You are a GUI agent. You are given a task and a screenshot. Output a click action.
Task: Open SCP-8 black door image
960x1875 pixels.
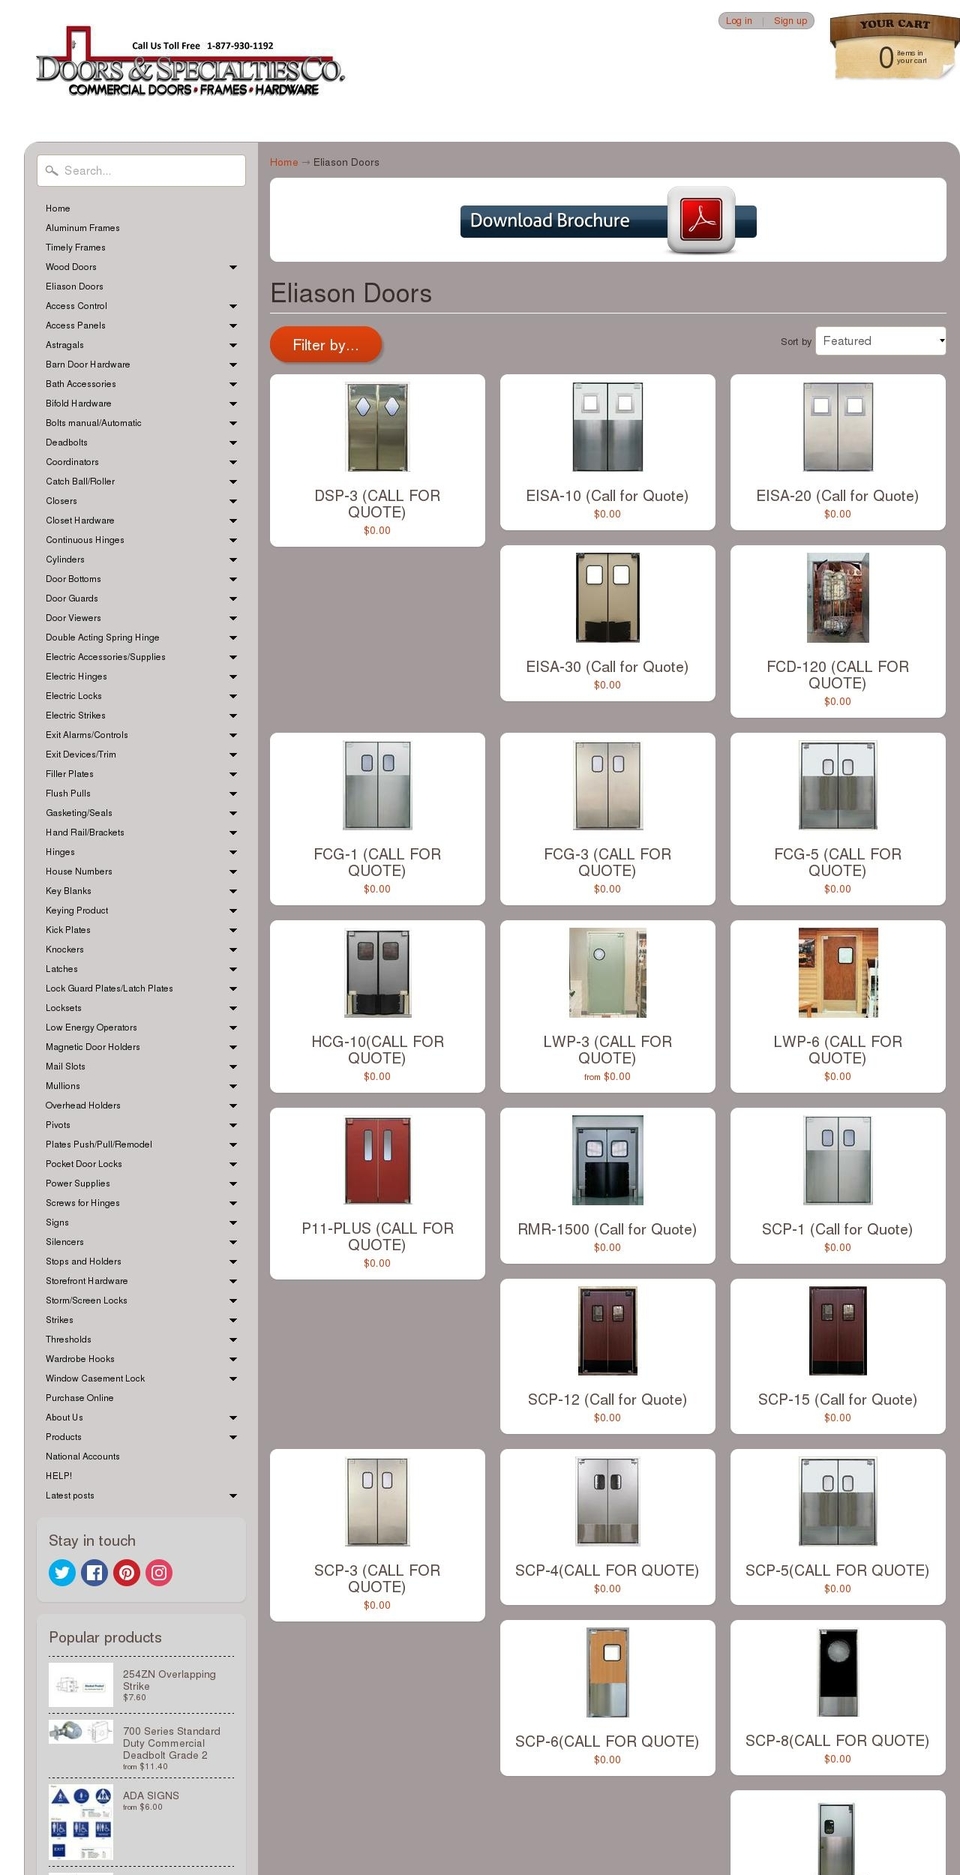tap(838, 1672)
